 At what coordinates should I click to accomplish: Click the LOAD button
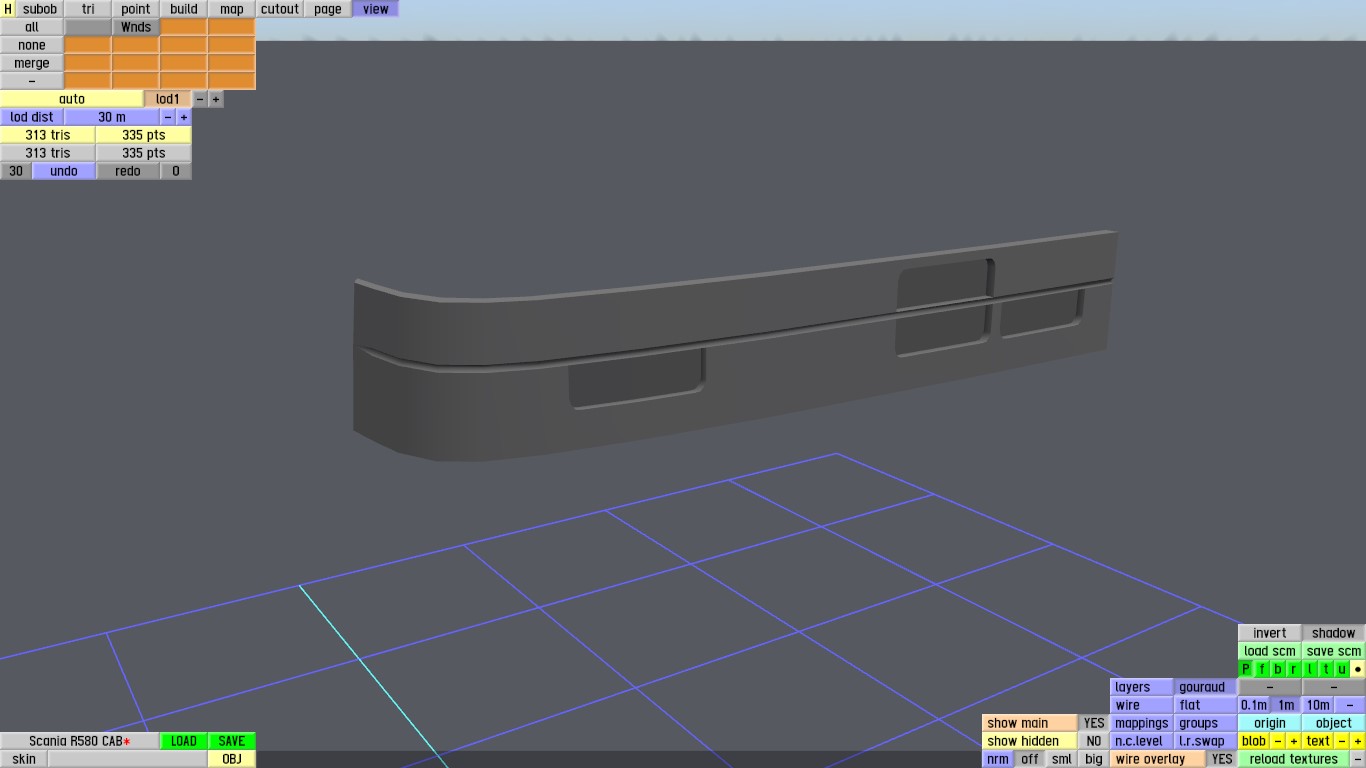point(184,741)
